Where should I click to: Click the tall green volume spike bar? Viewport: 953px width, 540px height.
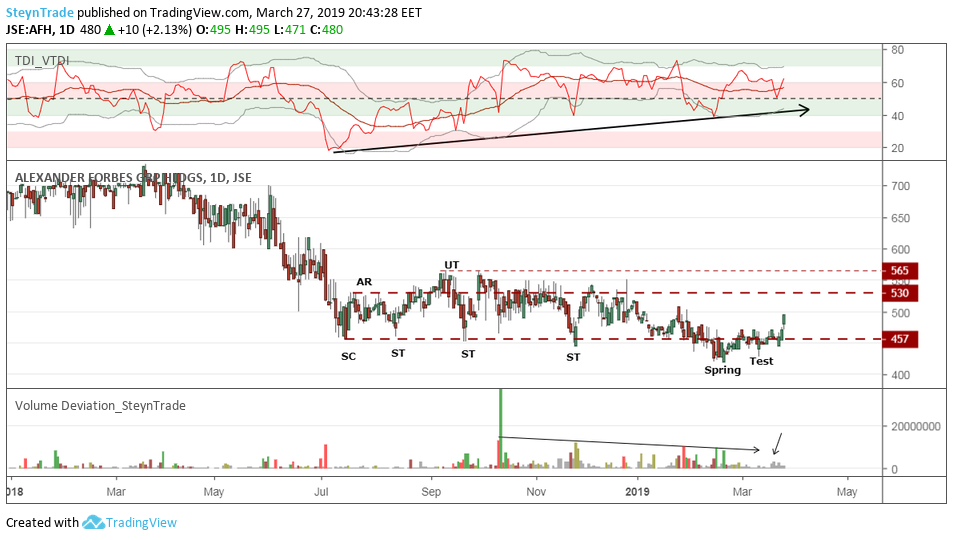point(501,428)
